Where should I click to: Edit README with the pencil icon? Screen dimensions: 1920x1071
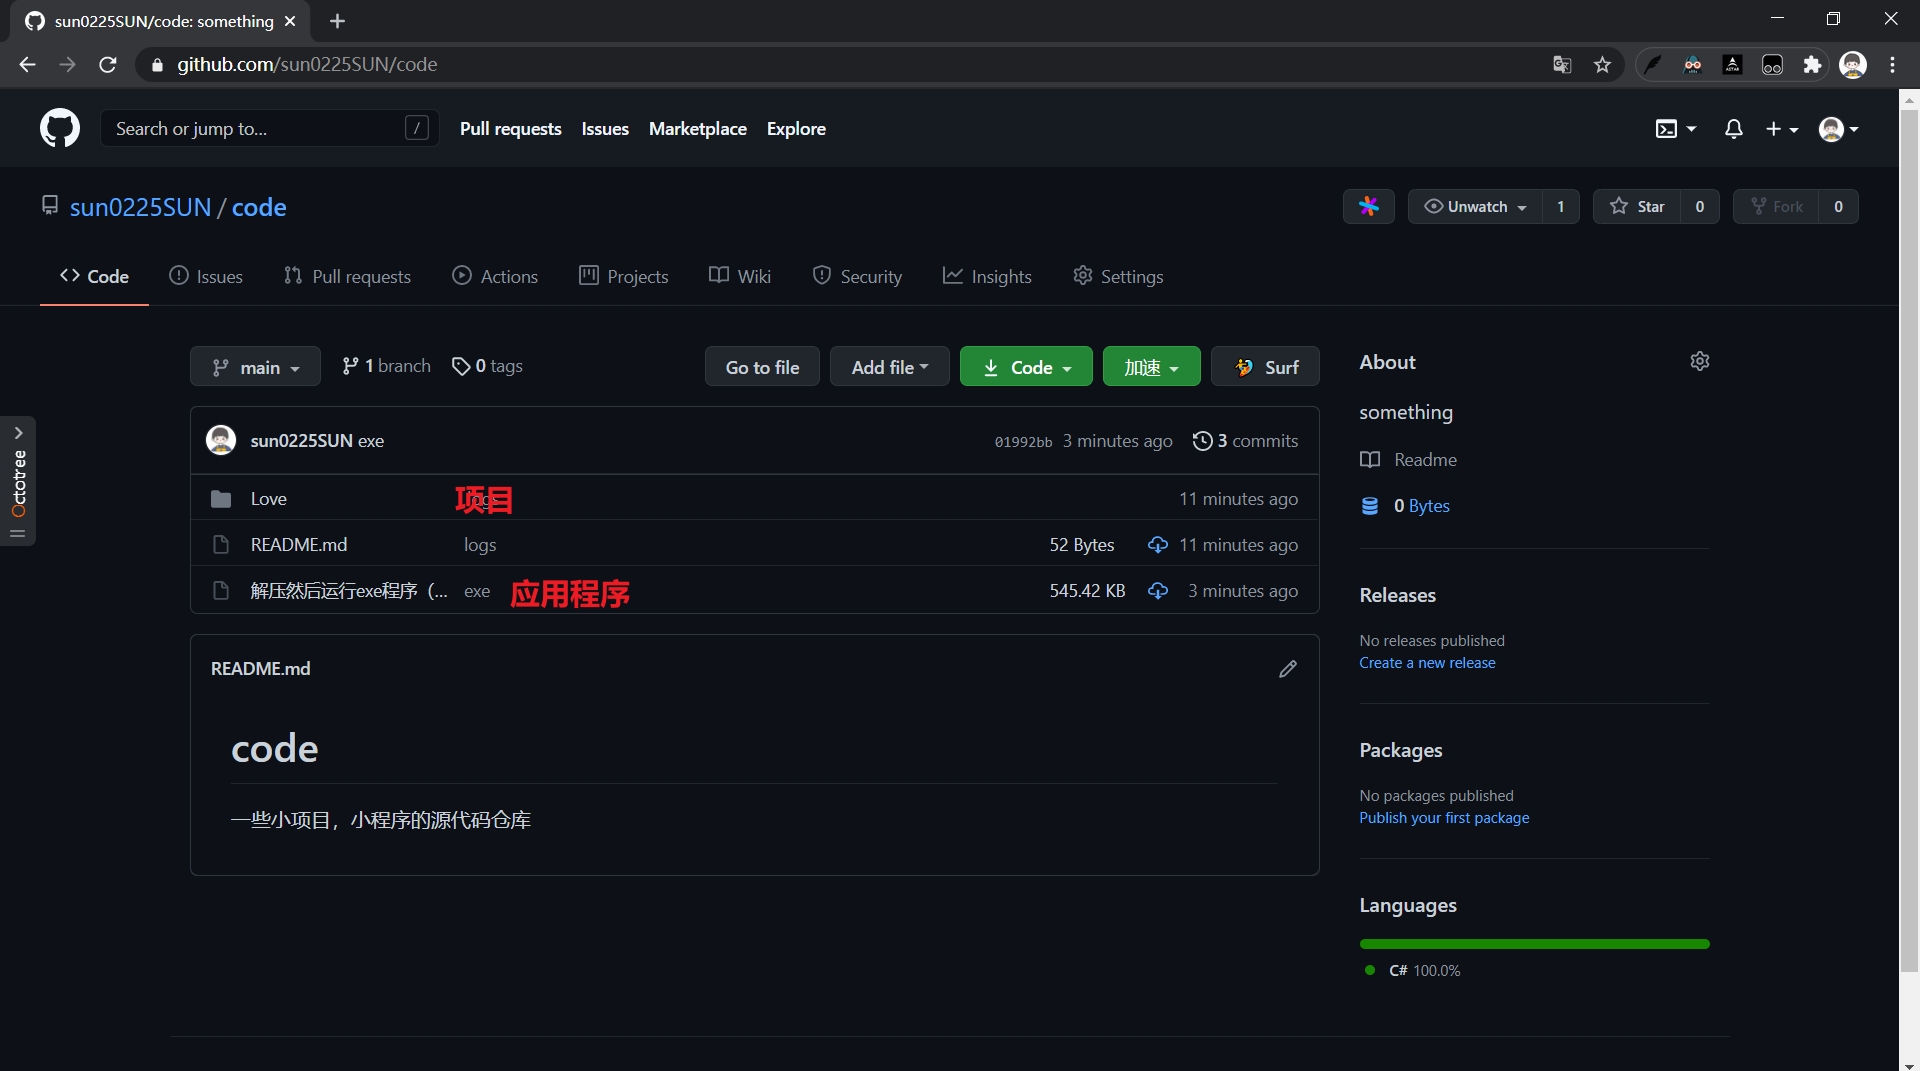(1288, 669)
